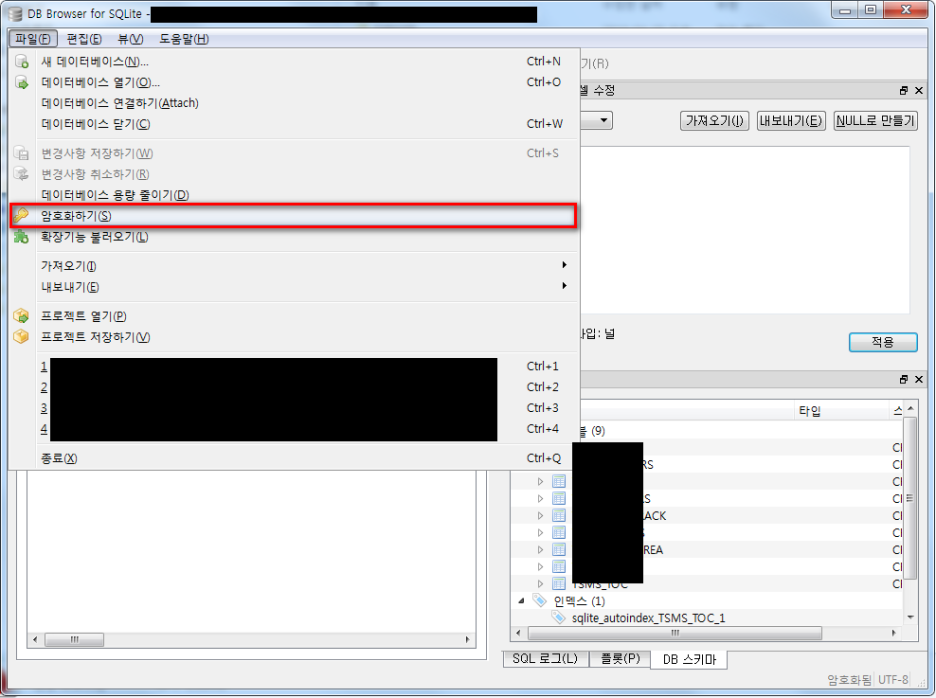936x698 pixels.
Task: Select 데이터베이스 용량 줄이기(D)
Action: [294, 195]
